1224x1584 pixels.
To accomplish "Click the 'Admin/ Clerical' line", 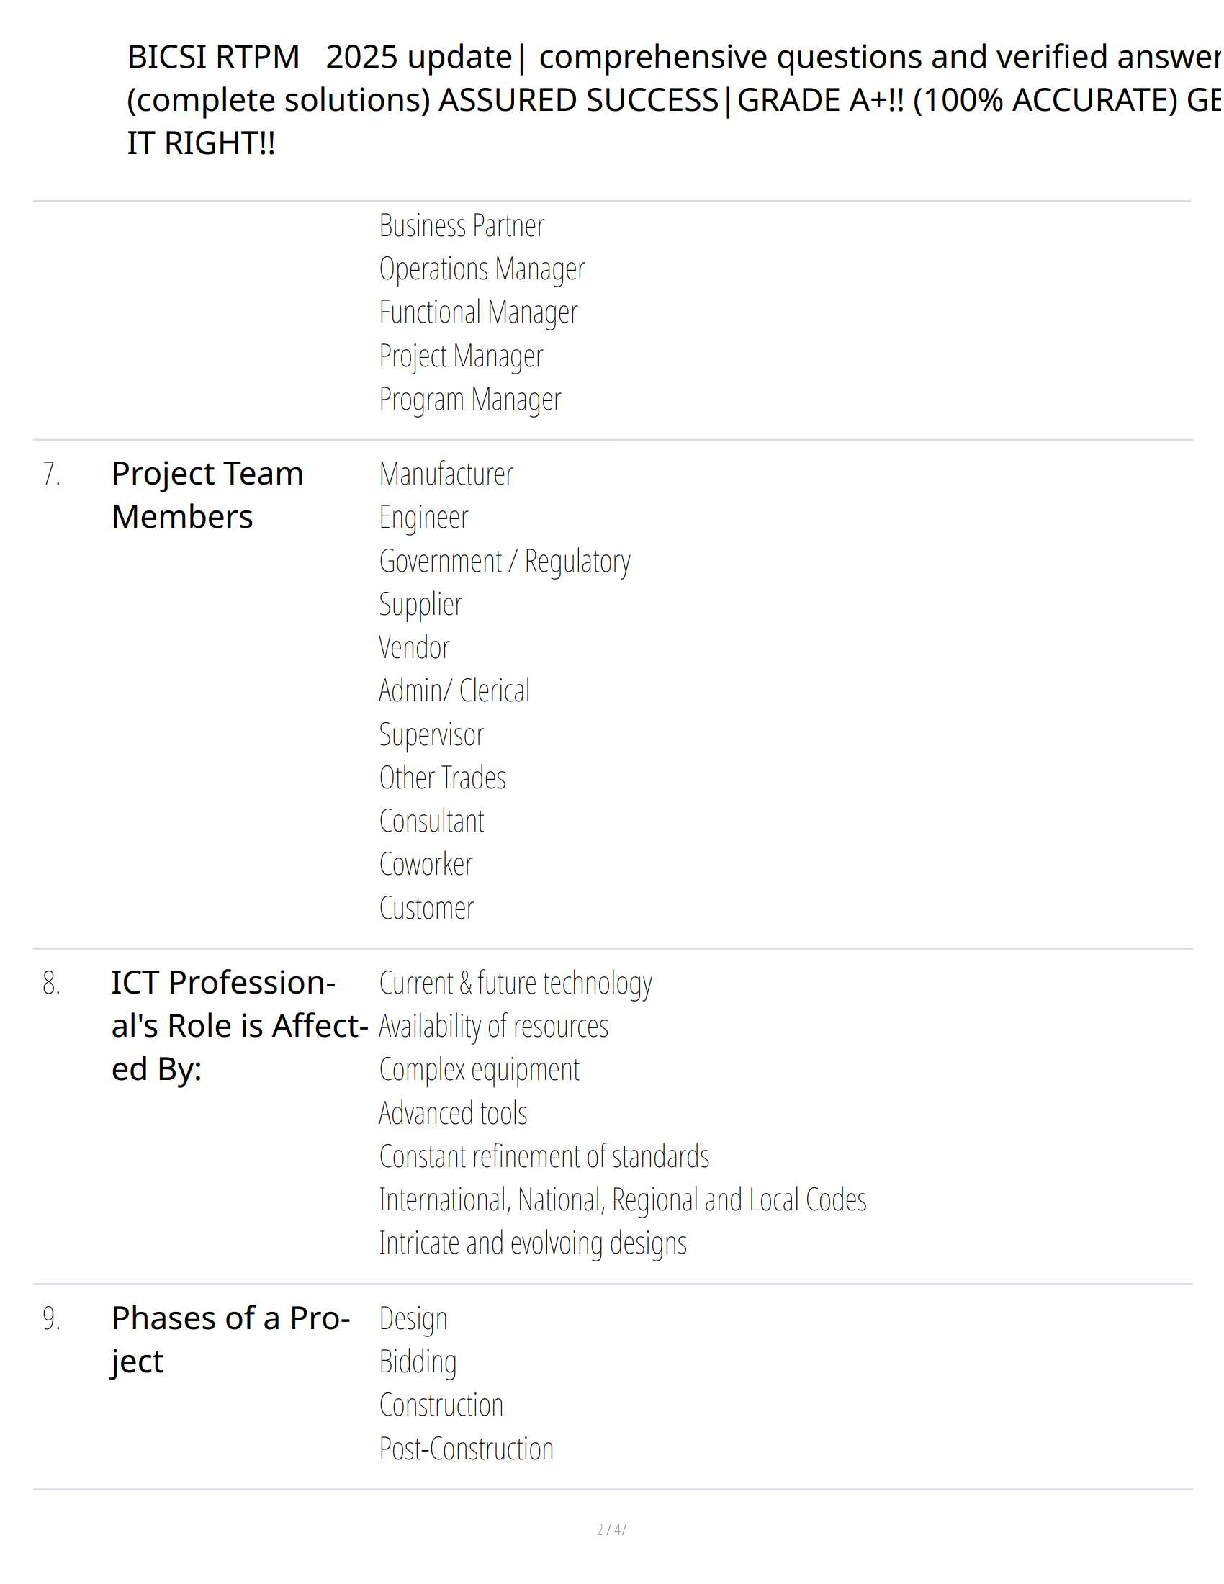I will click(454, 691).
